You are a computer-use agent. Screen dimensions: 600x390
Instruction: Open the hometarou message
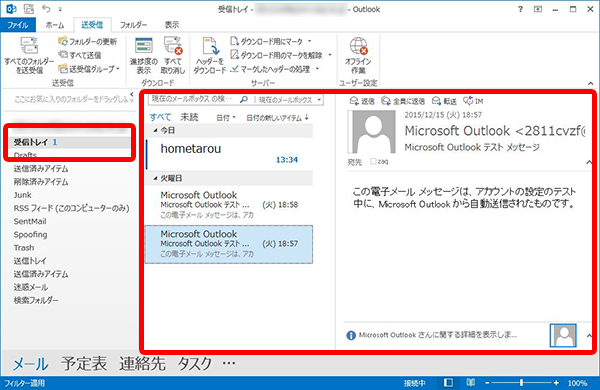click(229, 154)
